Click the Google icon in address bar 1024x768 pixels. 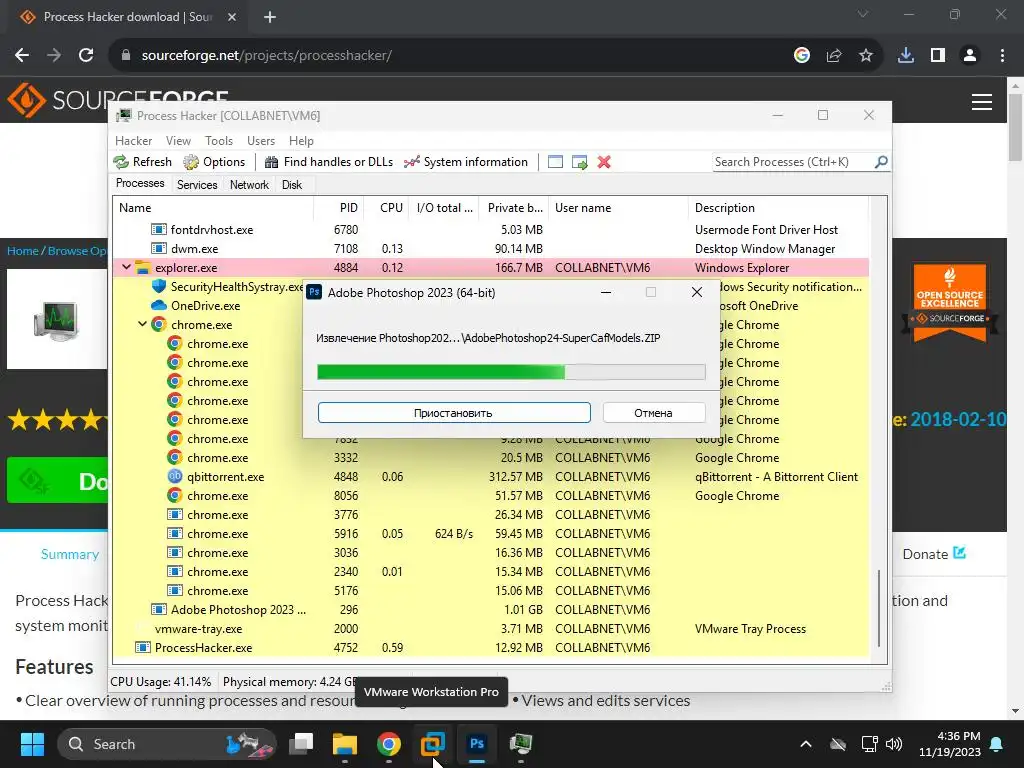point(802,56)
